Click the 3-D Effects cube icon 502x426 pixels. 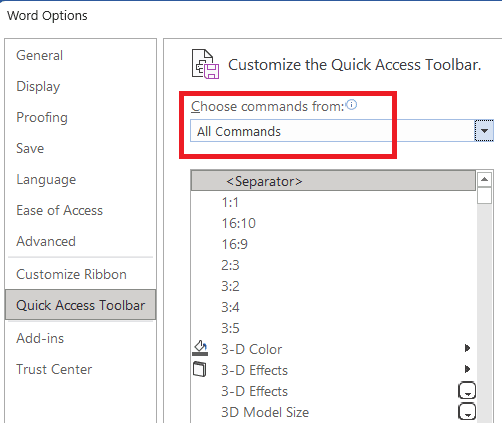coord(200,369)
